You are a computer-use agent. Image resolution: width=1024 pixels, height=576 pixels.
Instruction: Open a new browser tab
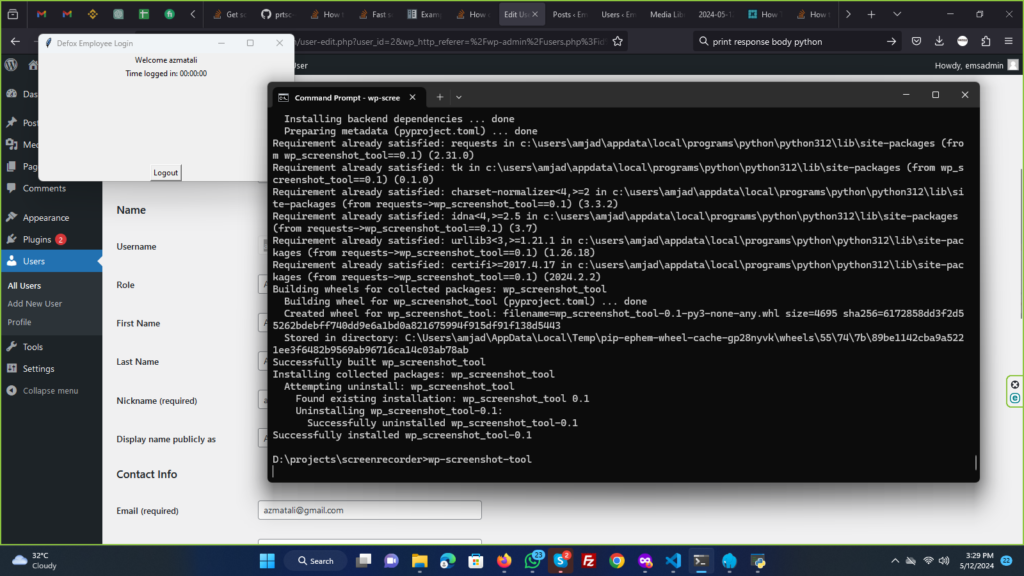[x=871, y=15]
